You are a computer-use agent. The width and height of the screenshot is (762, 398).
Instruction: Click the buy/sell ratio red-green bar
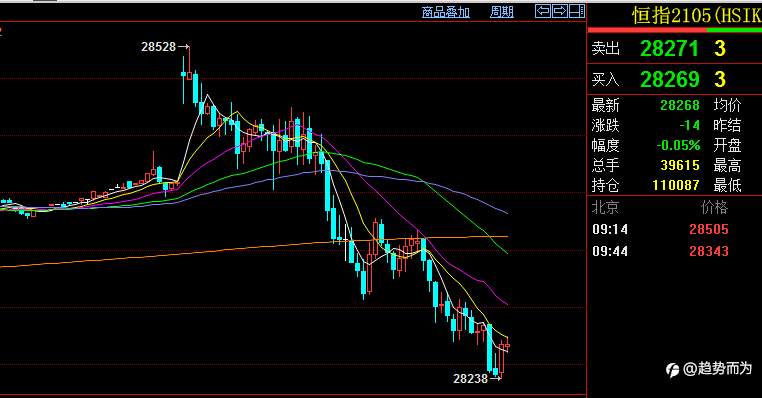[675, 30]
